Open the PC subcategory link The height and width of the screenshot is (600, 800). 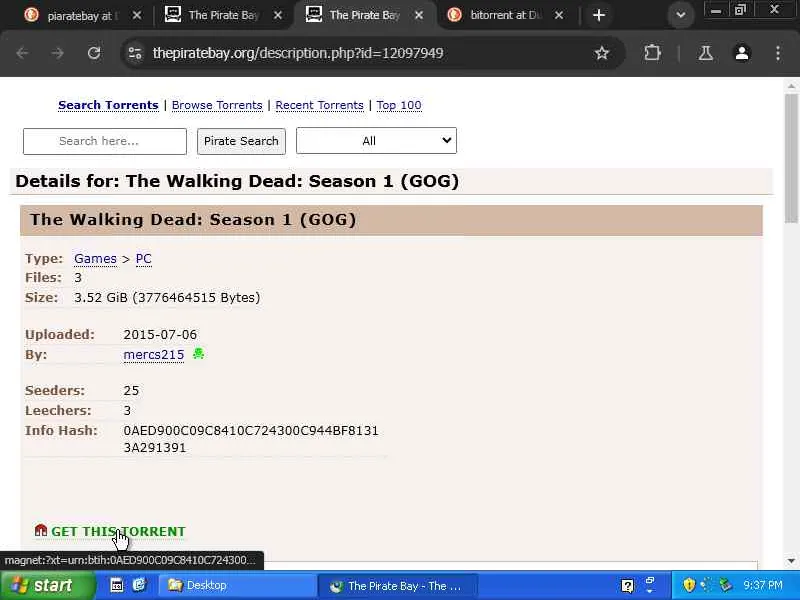point(143,259)
